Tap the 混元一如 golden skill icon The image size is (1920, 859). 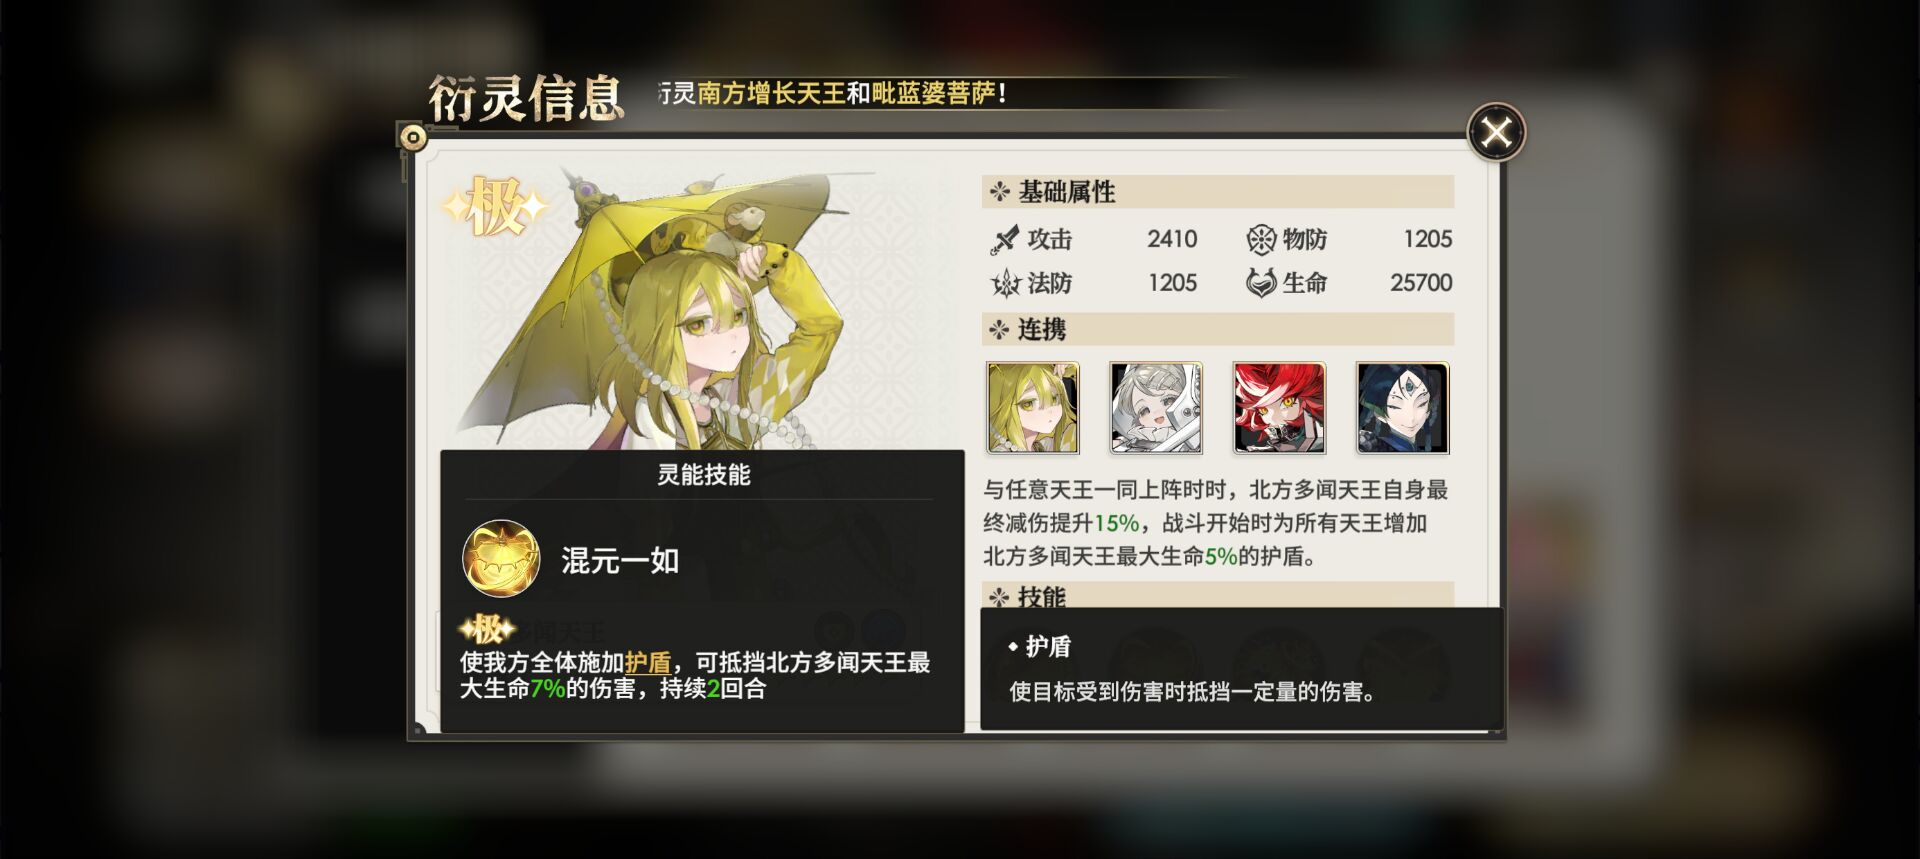[x=501, y=559]
